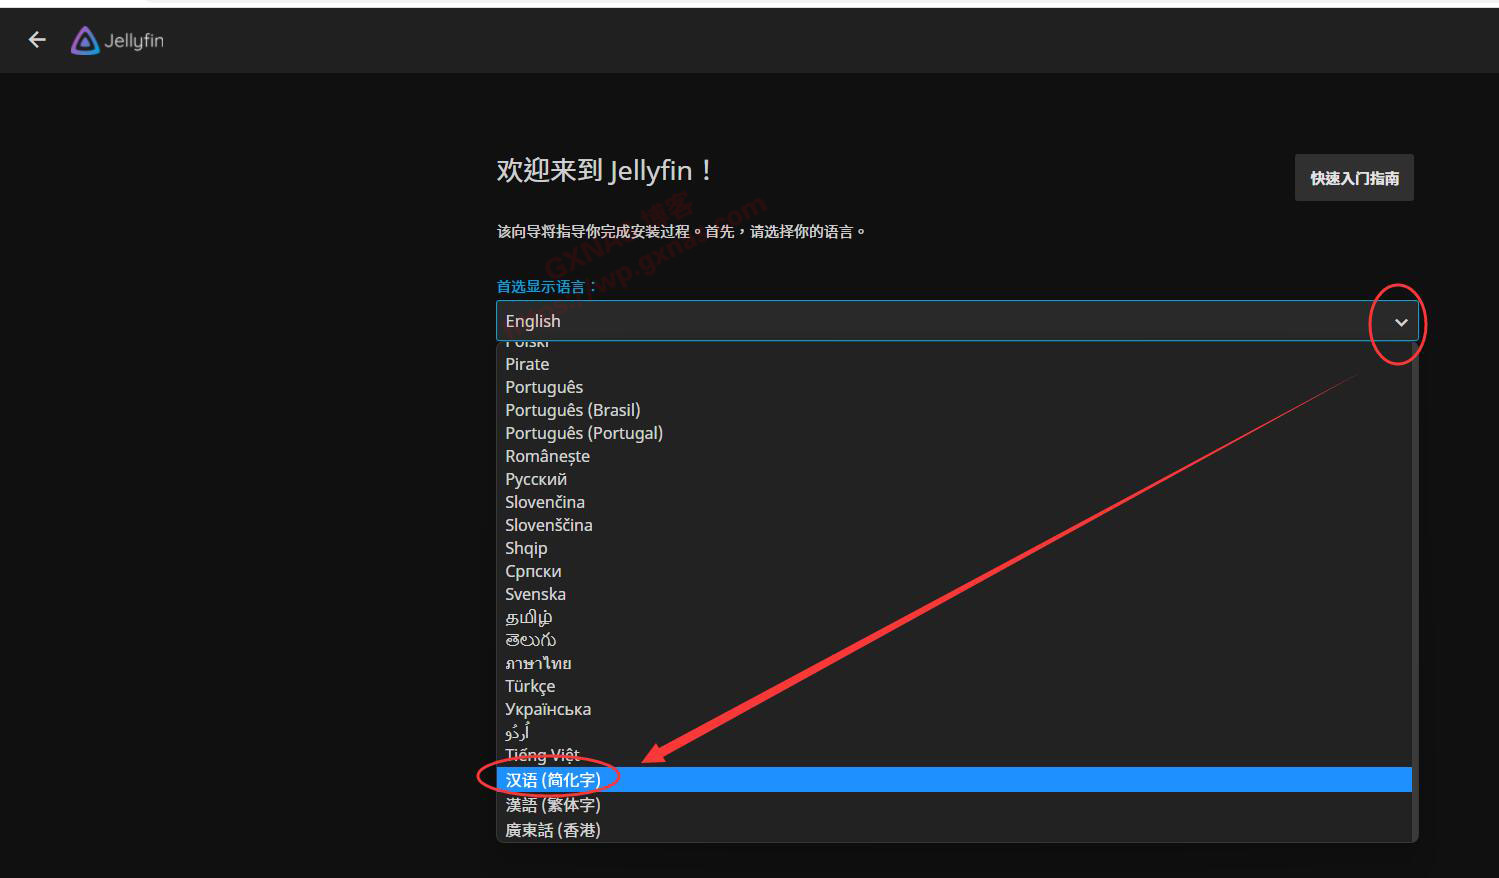The image size is (1499, 878).
Task: Select 汉语 (简化字) from the list
Action: (x=553, y=780)
